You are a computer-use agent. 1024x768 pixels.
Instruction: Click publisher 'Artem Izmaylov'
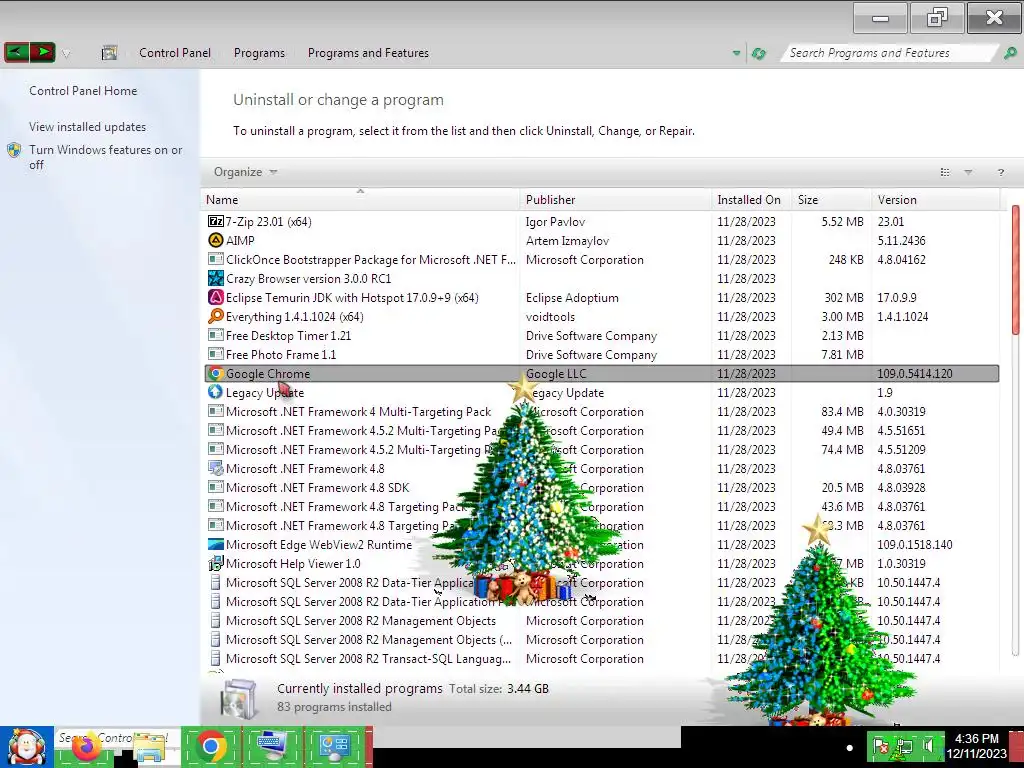[567, 241]
